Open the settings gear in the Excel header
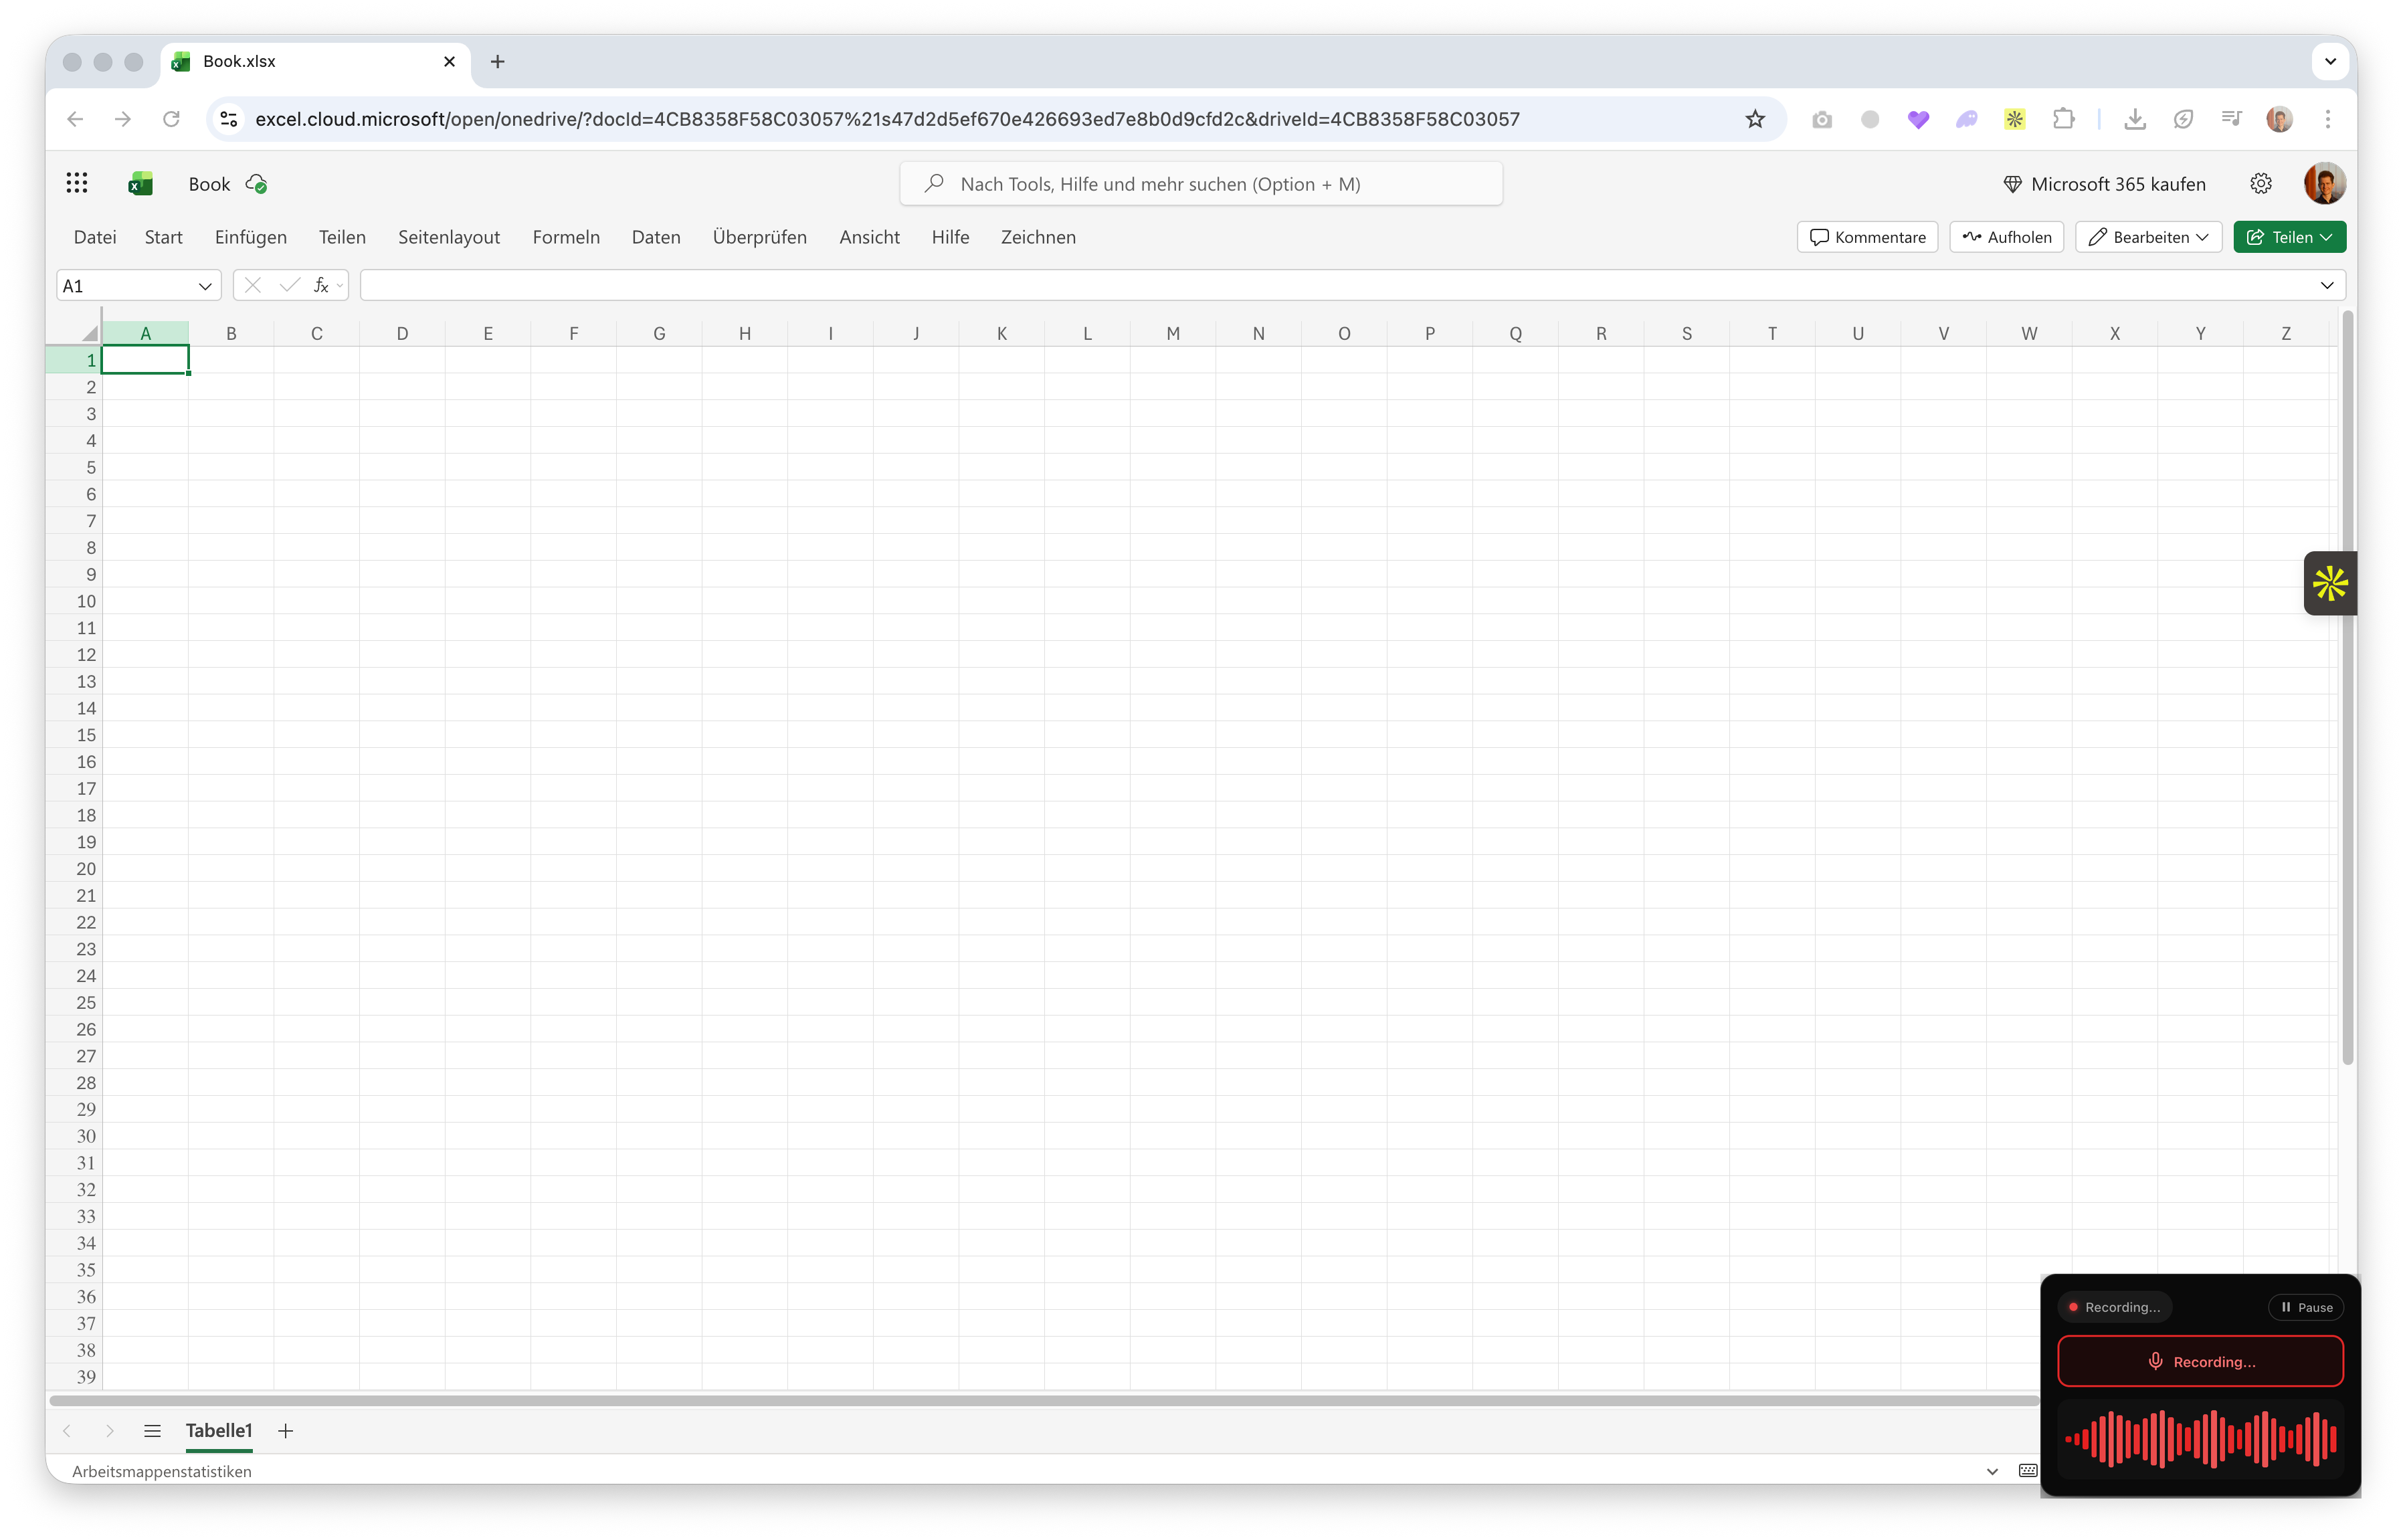Screen dimensions: 2403x1540 pyautogui.click(x=2260, y=183)
